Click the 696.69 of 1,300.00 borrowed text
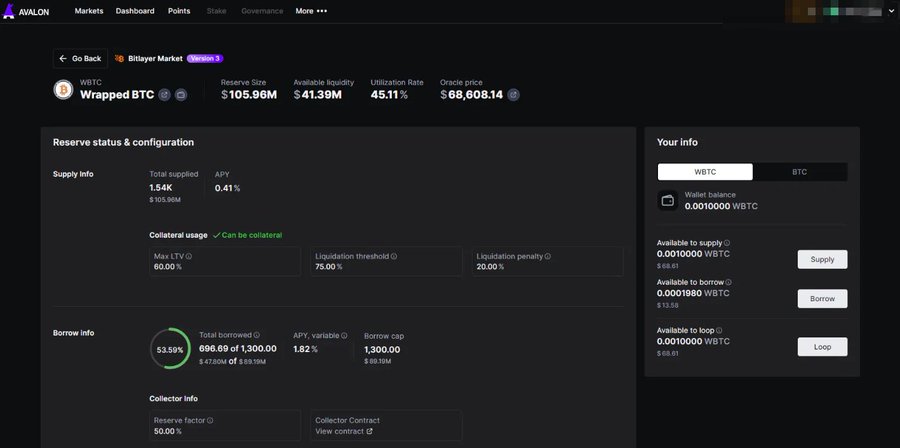 click(x=238, y=348)
